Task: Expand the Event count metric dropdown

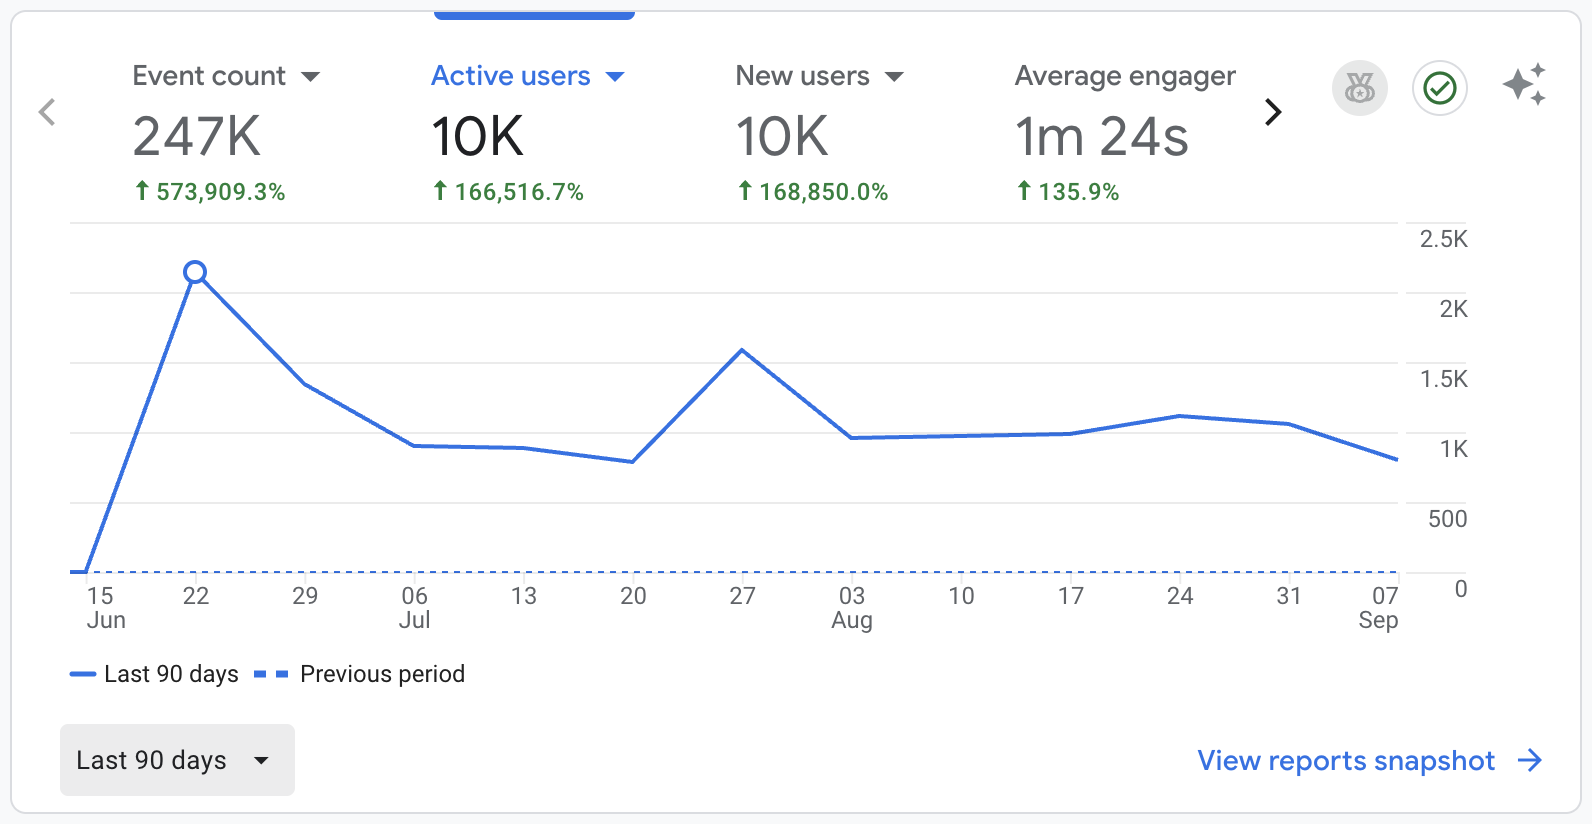Action: point(311,77)
